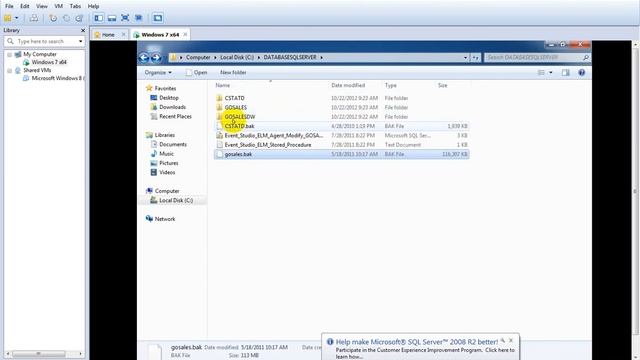Close the Library panel
The width and height of the screenshot is (640, 360).
(83, 31)
